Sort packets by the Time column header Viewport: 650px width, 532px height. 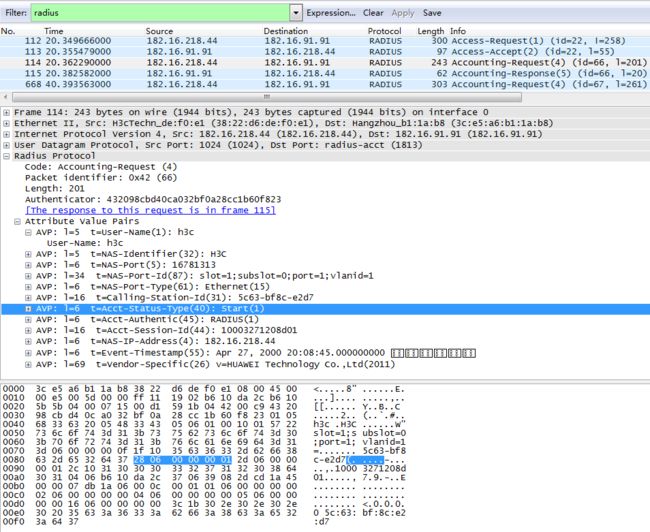point(54,31)
